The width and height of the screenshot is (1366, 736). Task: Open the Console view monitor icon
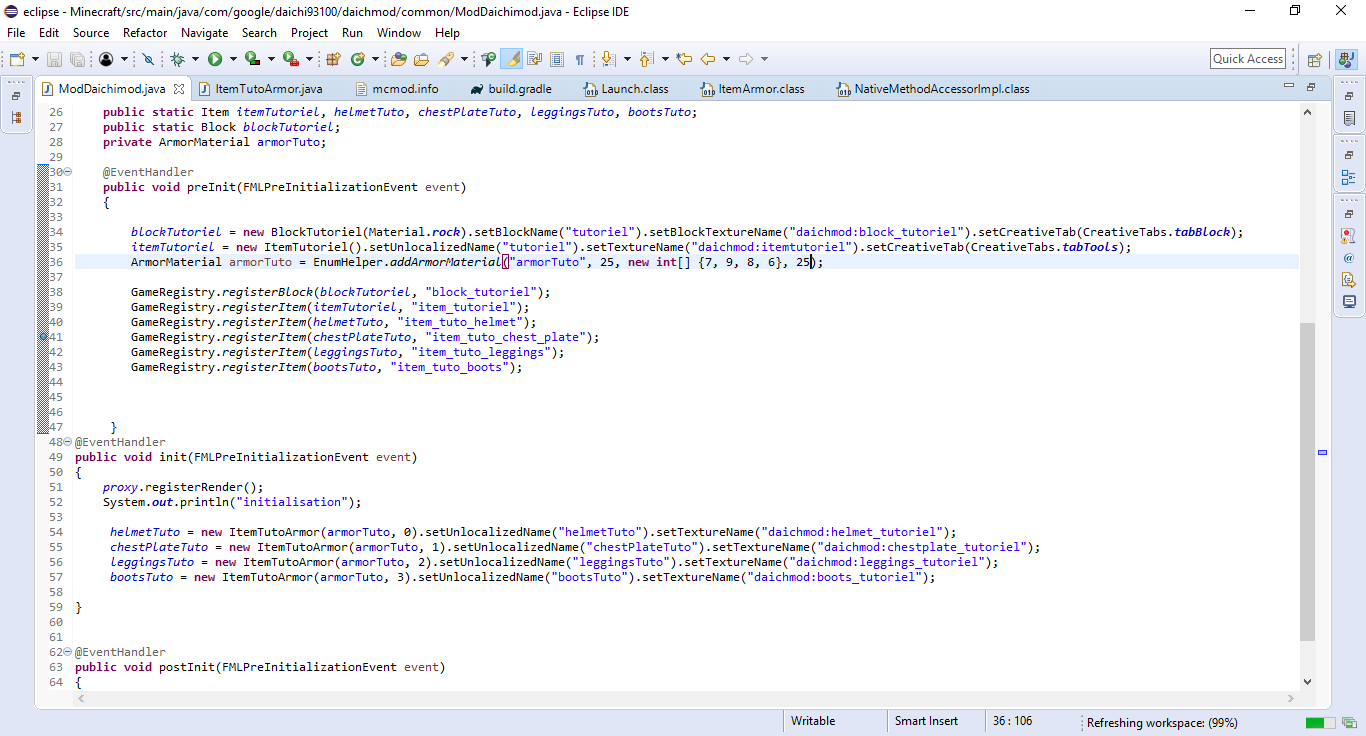[x=1349, y=301]
